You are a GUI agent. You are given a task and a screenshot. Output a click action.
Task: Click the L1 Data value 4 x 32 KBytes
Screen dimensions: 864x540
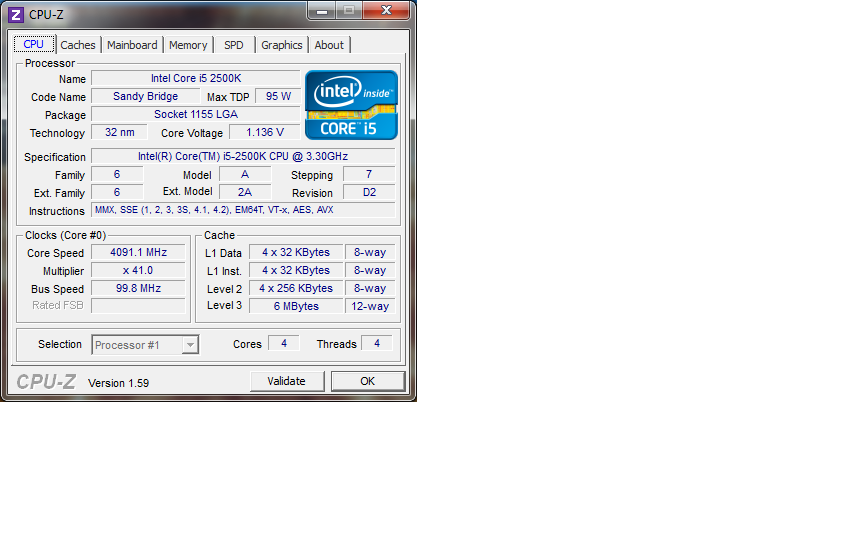[x=296, y=252]
